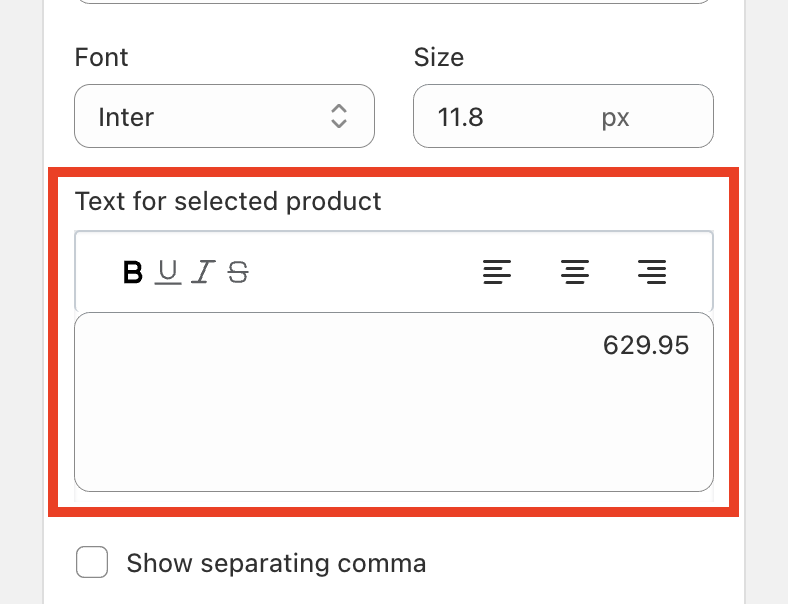Click the partially visible field above Font
The height and width of the screenshot is (604, 788).
[x=393, y=2]
